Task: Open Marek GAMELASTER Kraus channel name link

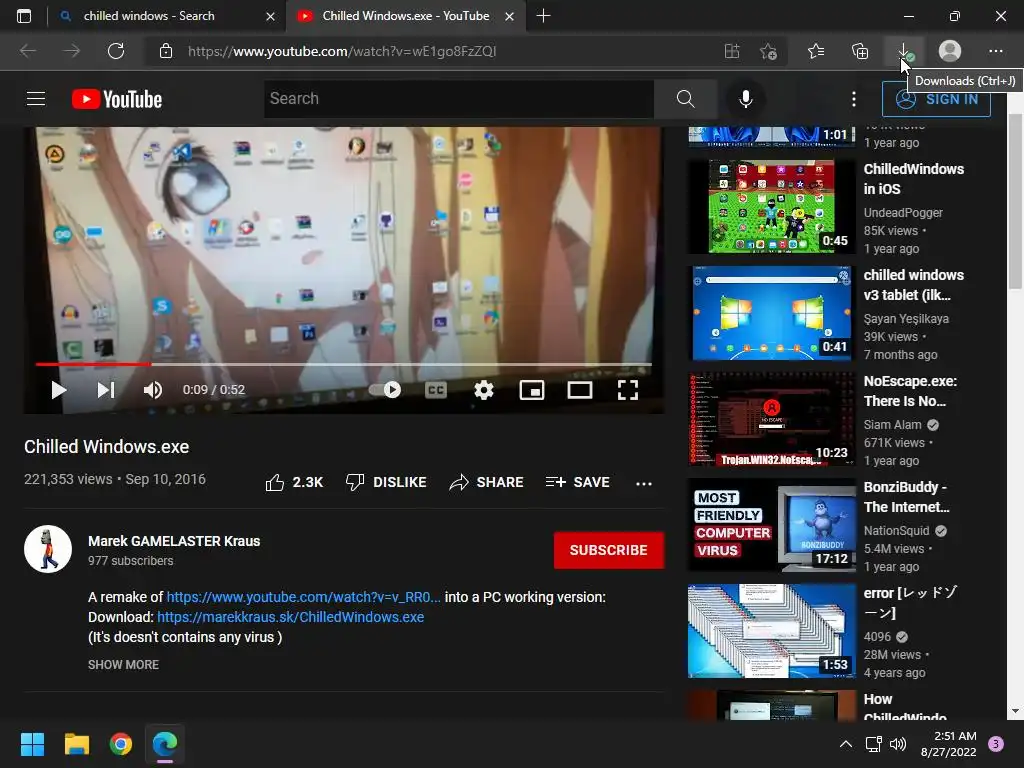Action: [x=174, y=541]
